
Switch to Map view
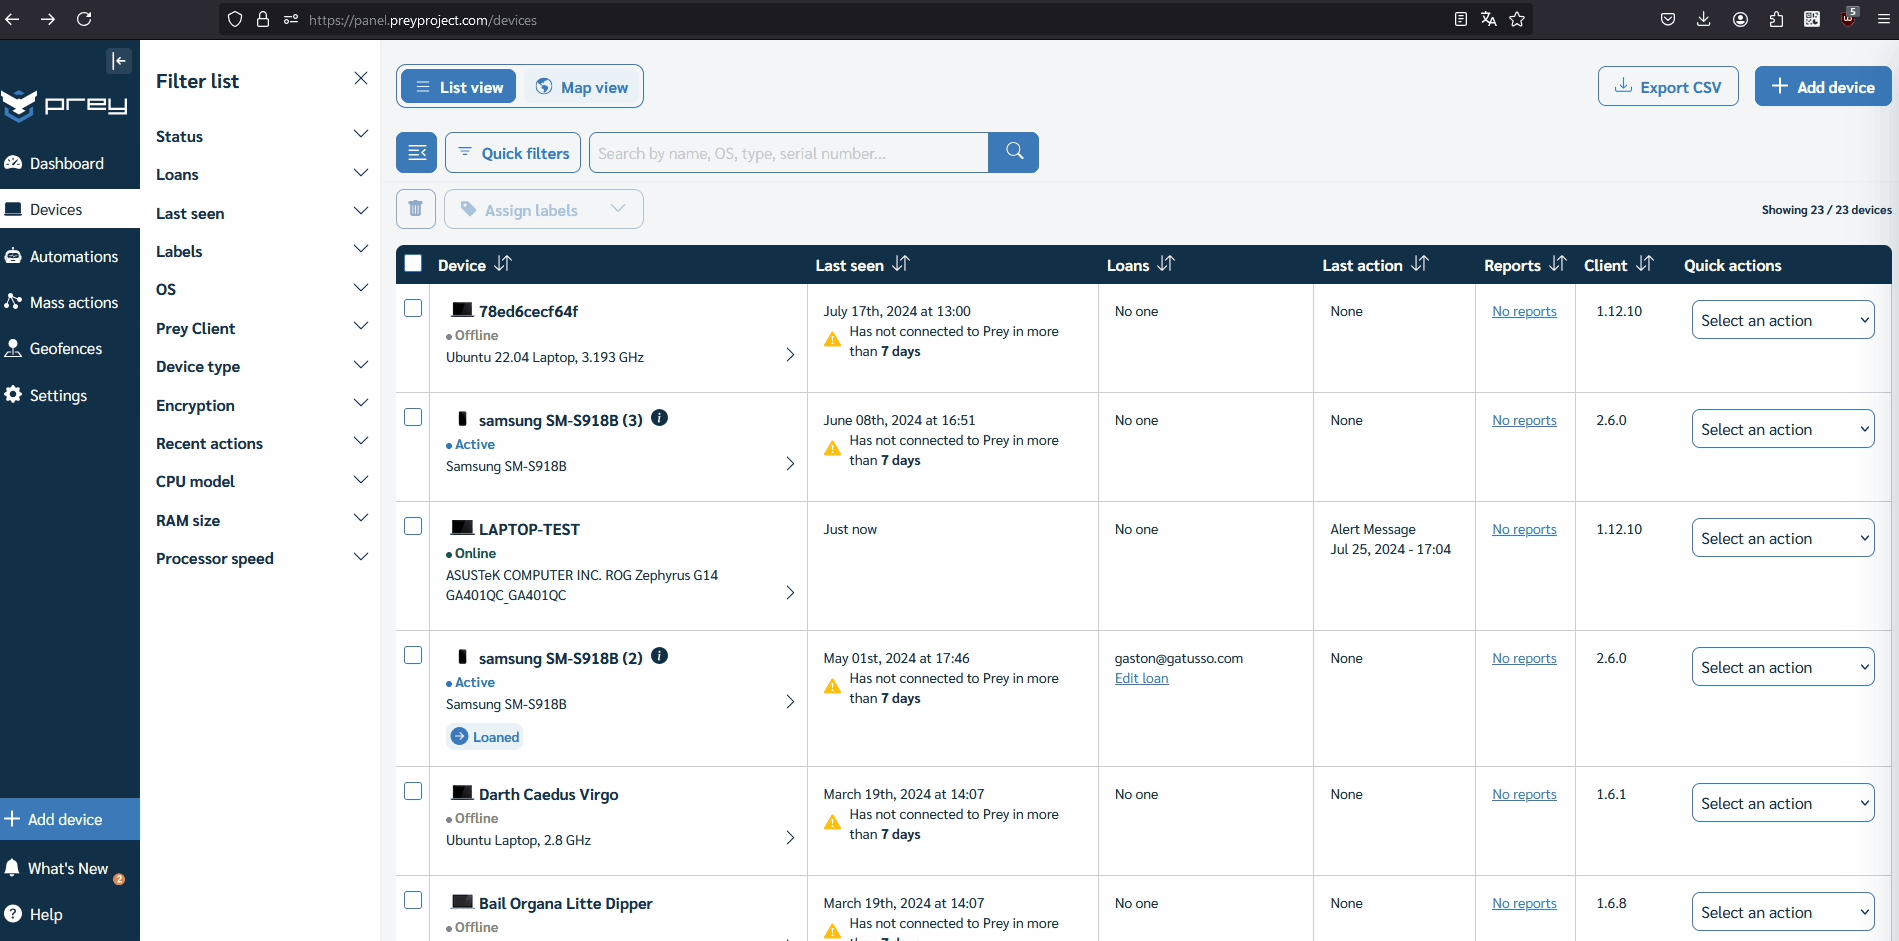click(x=582, y=87)
